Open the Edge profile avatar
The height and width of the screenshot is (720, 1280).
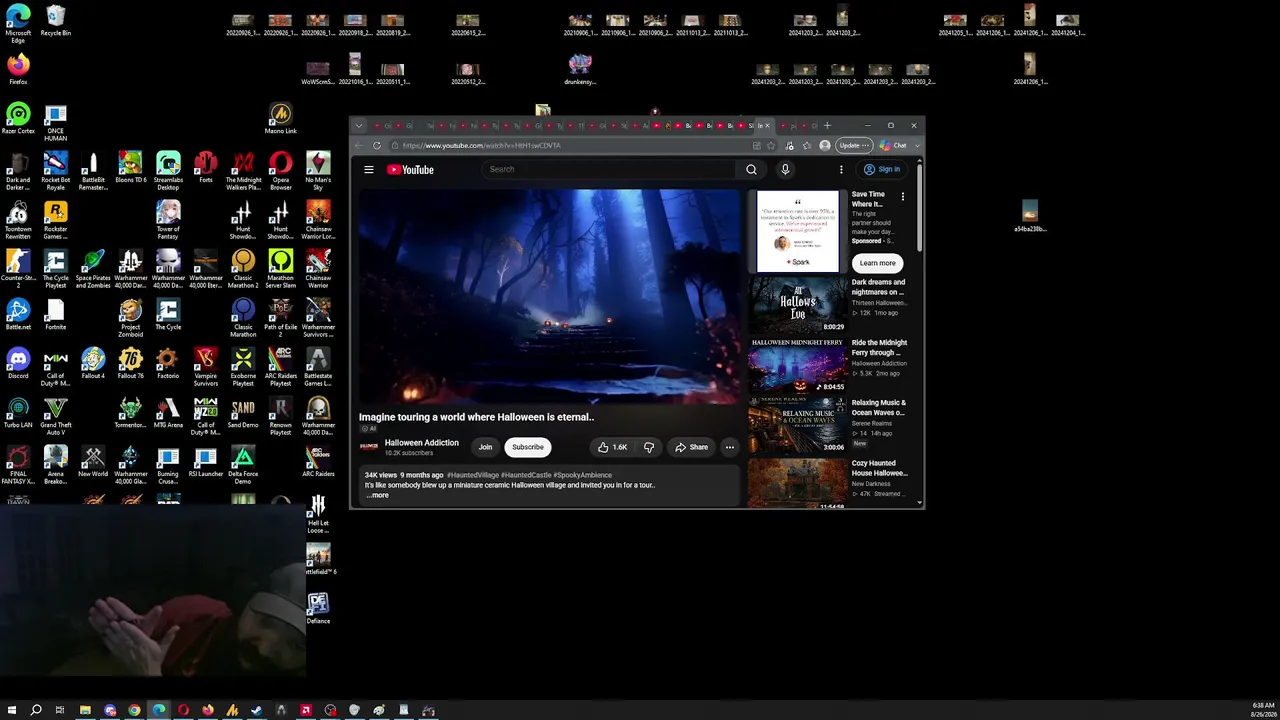pyautogui.click(x=824, y=146)
